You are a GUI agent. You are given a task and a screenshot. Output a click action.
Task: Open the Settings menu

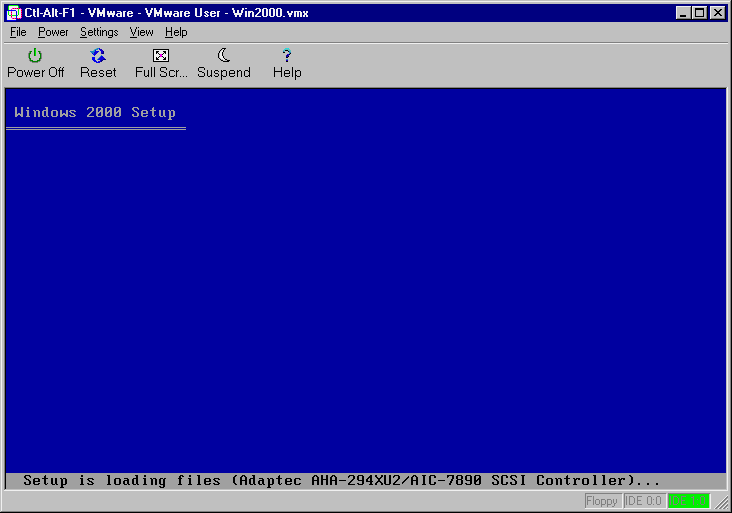point(99,32)
